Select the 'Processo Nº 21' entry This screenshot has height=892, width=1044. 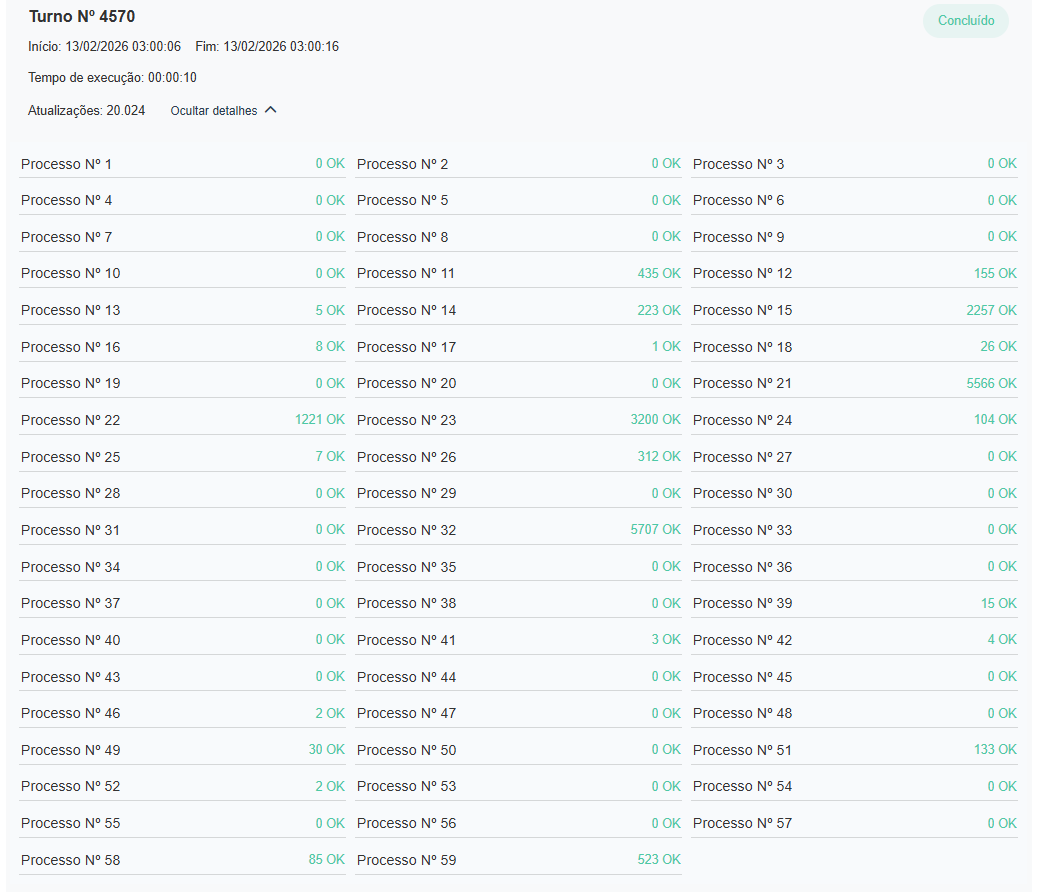742,384
